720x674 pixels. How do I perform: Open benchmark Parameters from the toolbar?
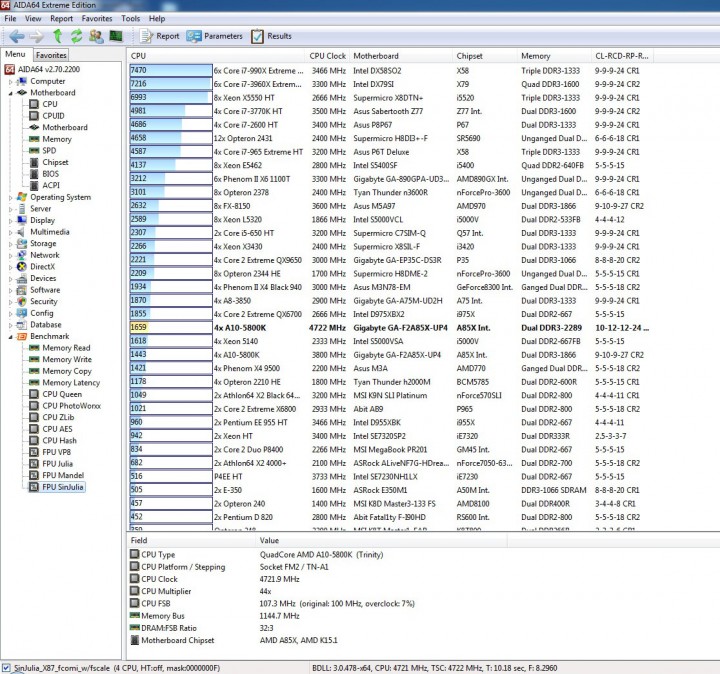(x=214, y=36)
